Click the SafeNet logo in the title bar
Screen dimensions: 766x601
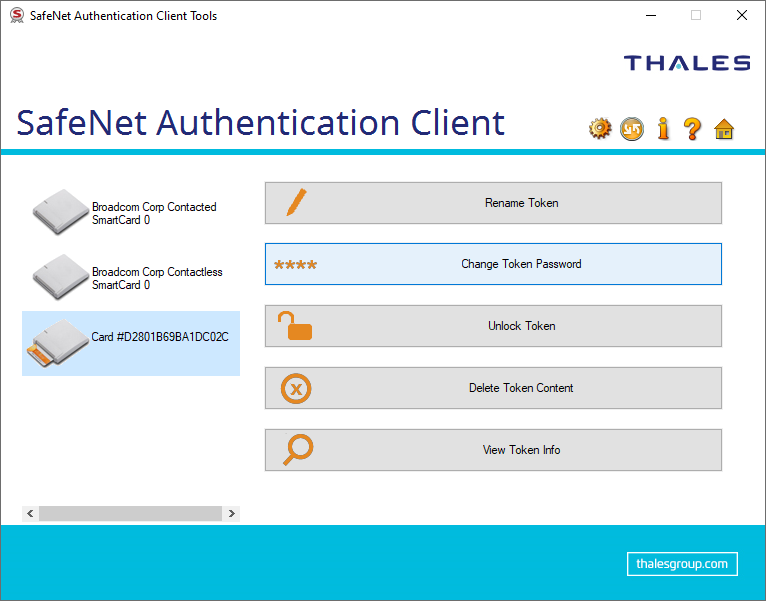pos(17,16)
